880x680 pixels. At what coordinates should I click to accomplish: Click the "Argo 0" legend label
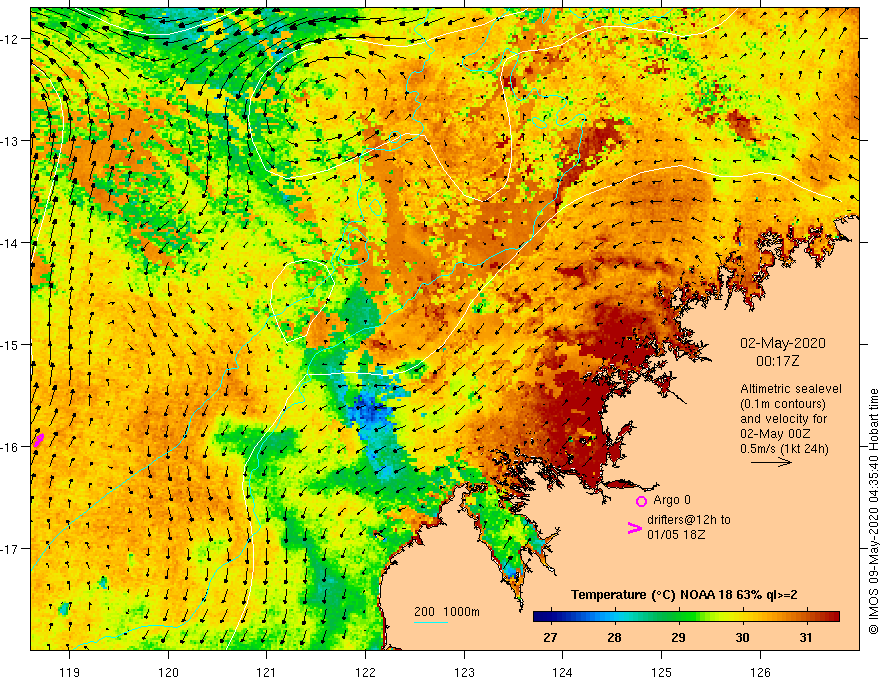(672, 500)
